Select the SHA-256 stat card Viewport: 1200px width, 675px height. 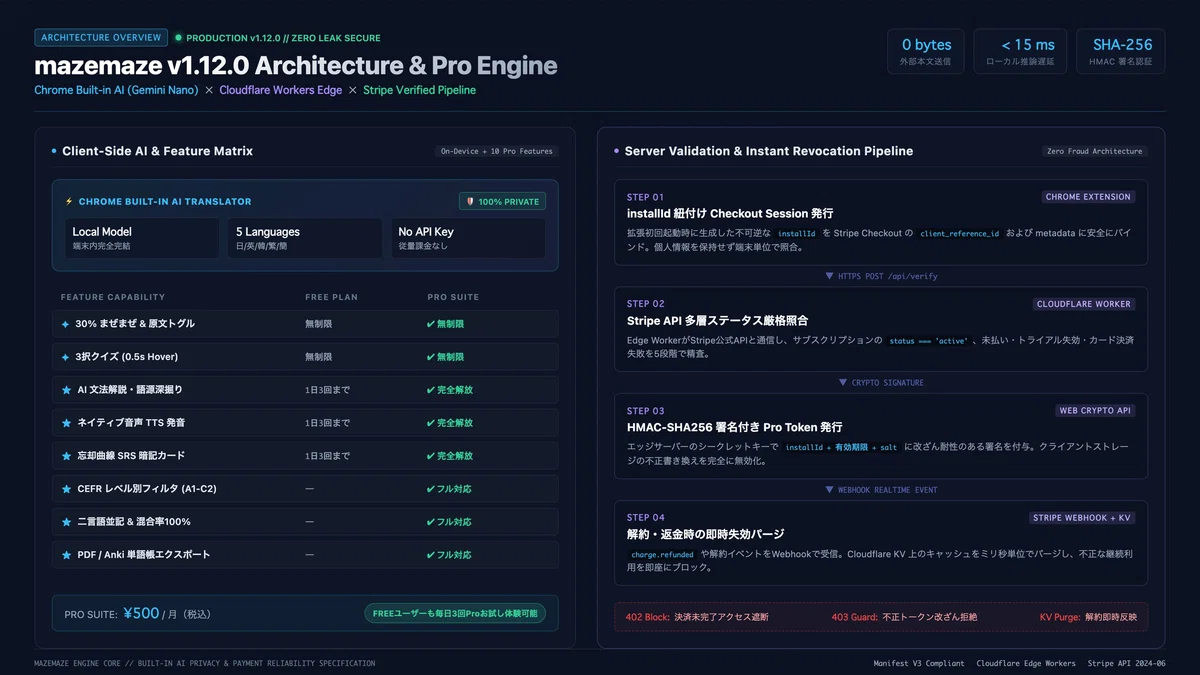[1121, 52]
